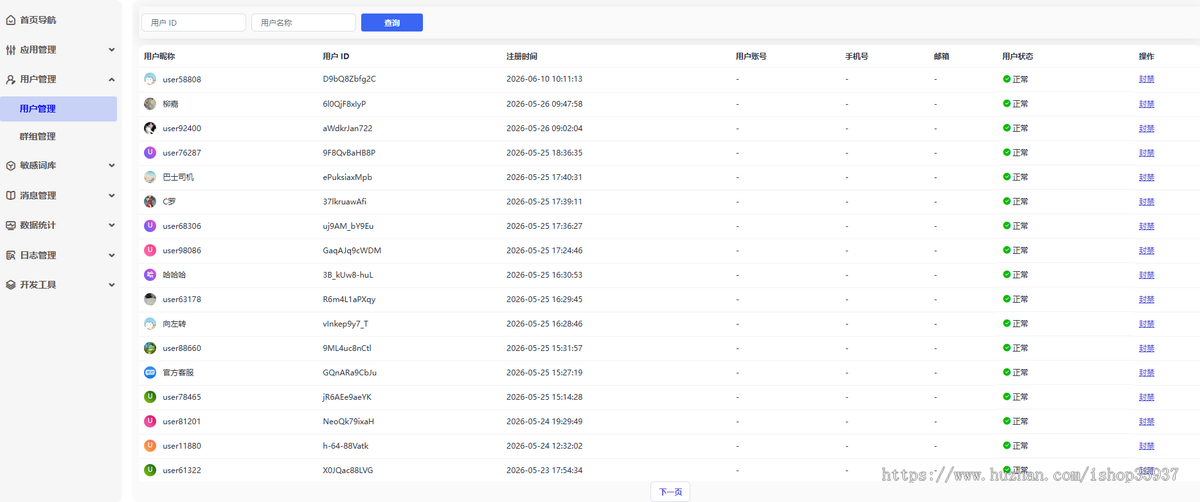1200x502 pixels.
Task: Click 封禁 link for user58808
Action: [1146, 79]
